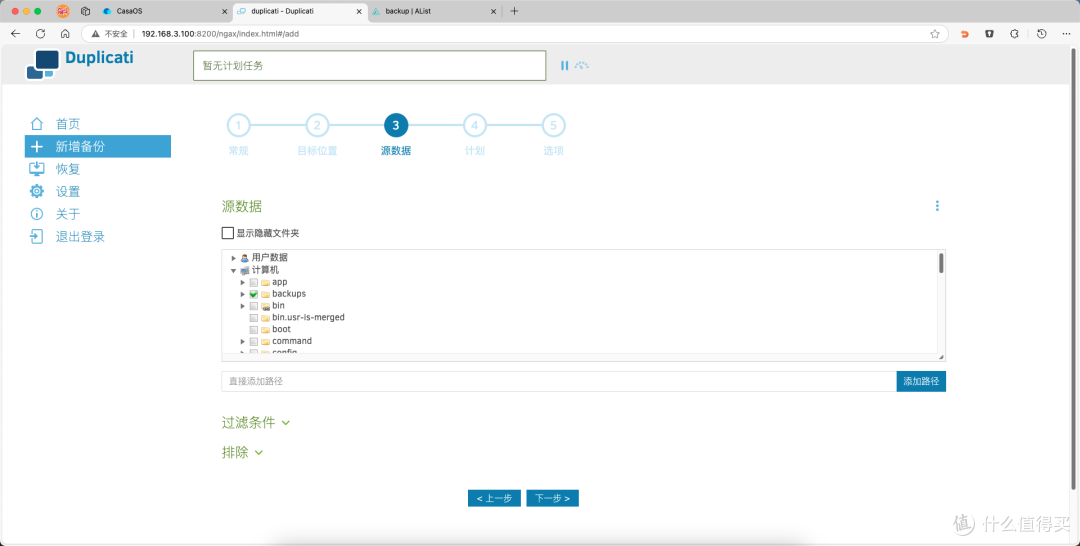1080x546 pixels.
Task: Open the browser more options ellipsis
Action: (x=1066, y=34)
